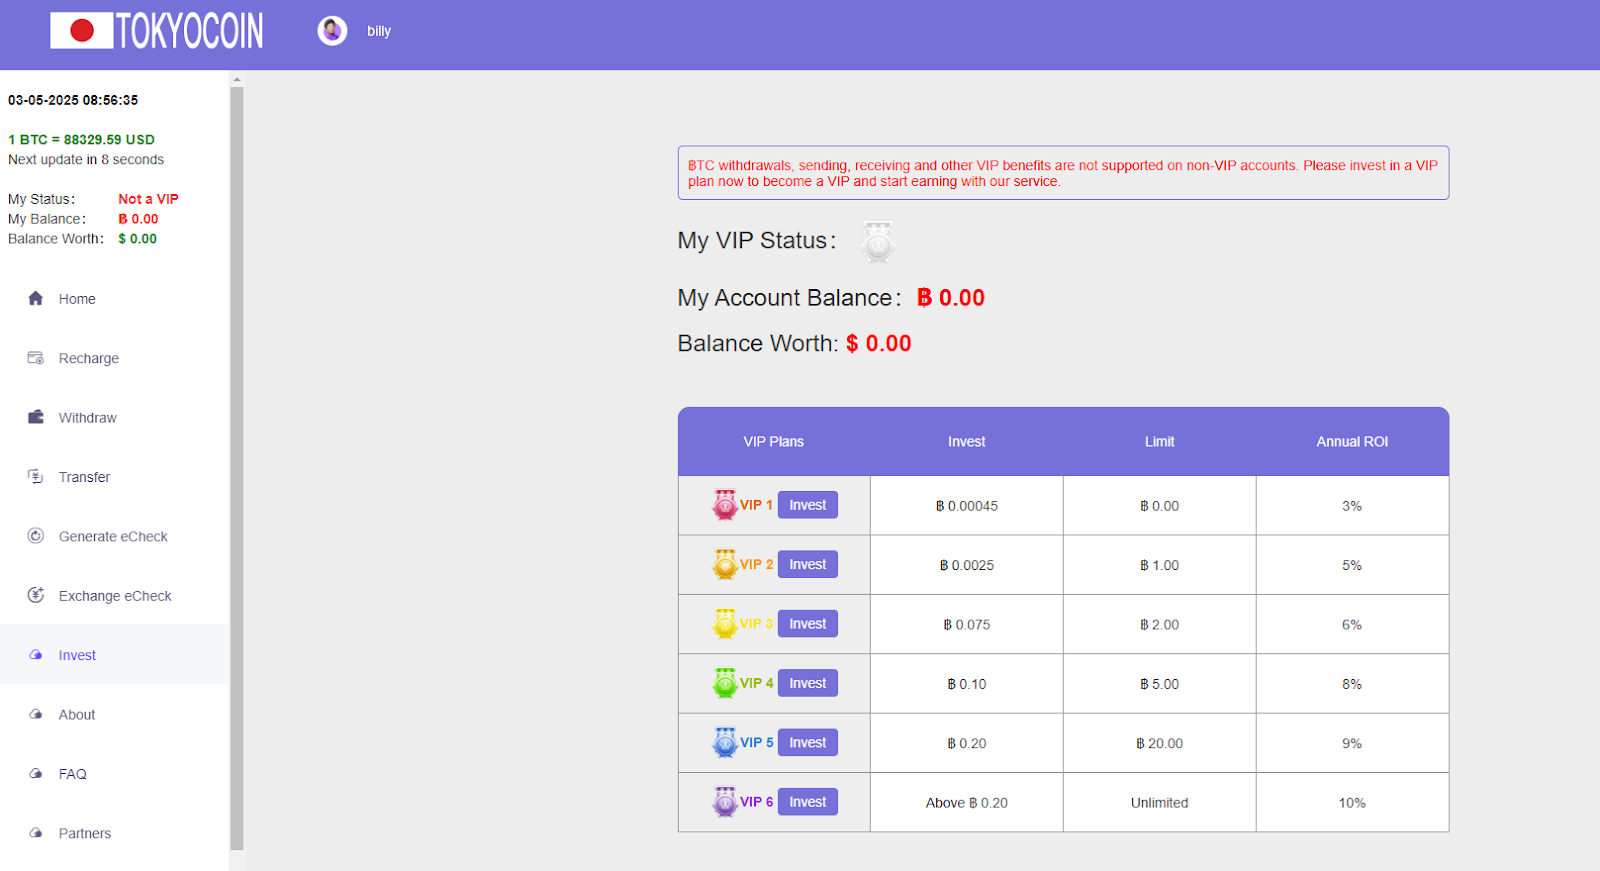The width and height of the screenshot is (1600, 871).
Task: Click the main Balance Worth $ 0.00 value
Action: [x=879, y=344]
